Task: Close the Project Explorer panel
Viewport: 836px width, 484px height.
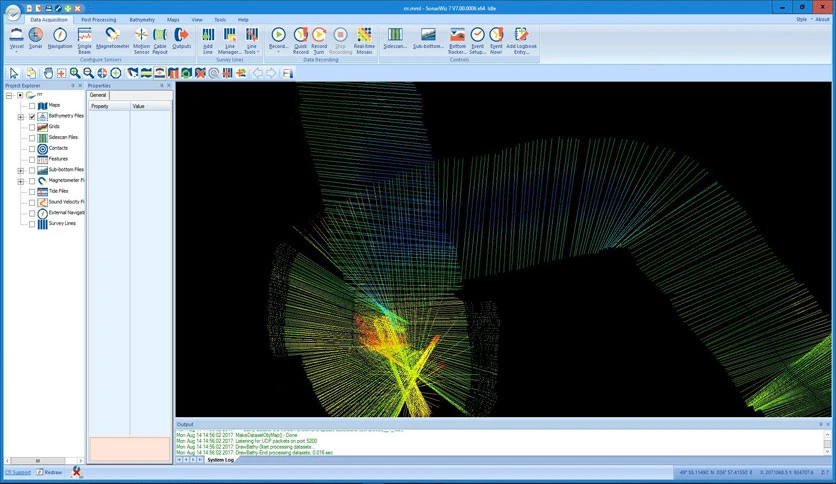Action: pyautogui.click(x=81, y=85)
